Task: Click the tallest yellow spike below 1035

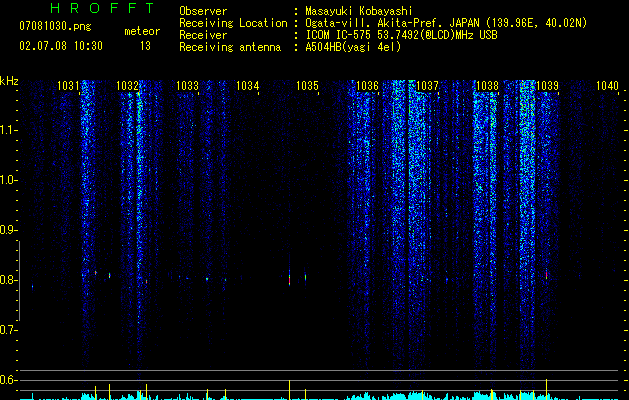Action: pos(289,390)
